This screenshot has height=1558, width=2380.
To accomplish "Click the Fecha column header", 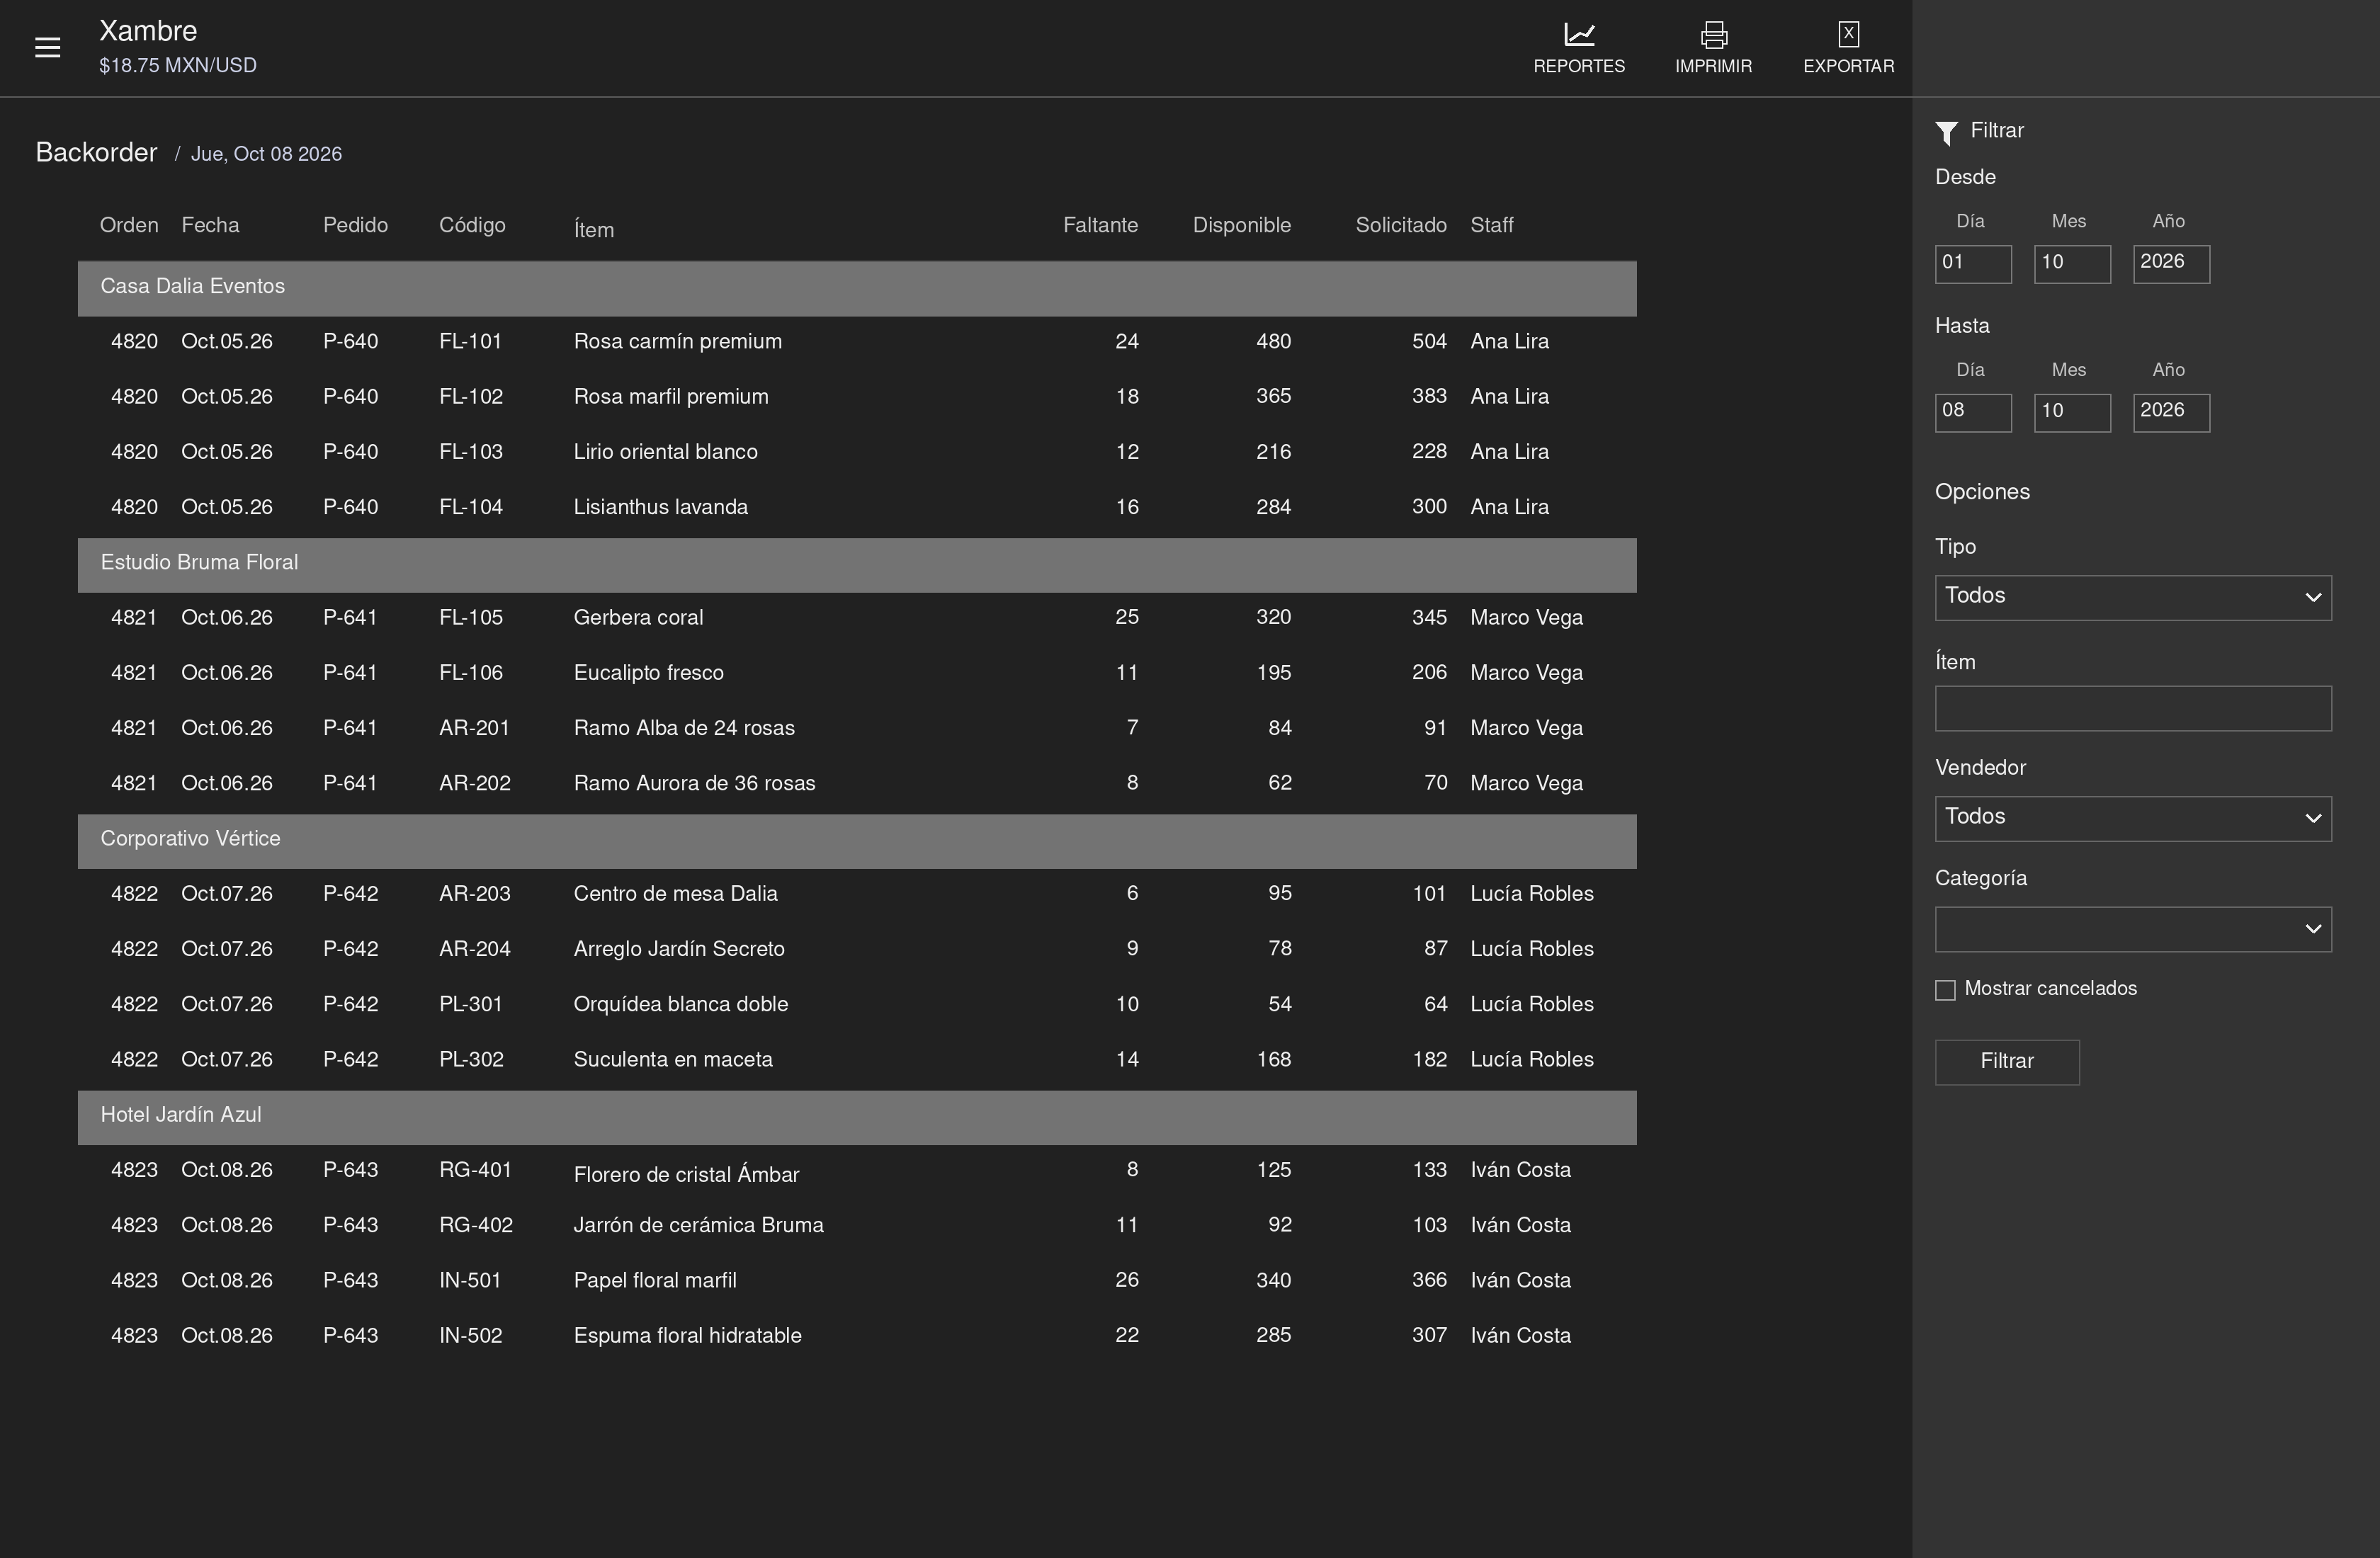I will coord(210,225).
